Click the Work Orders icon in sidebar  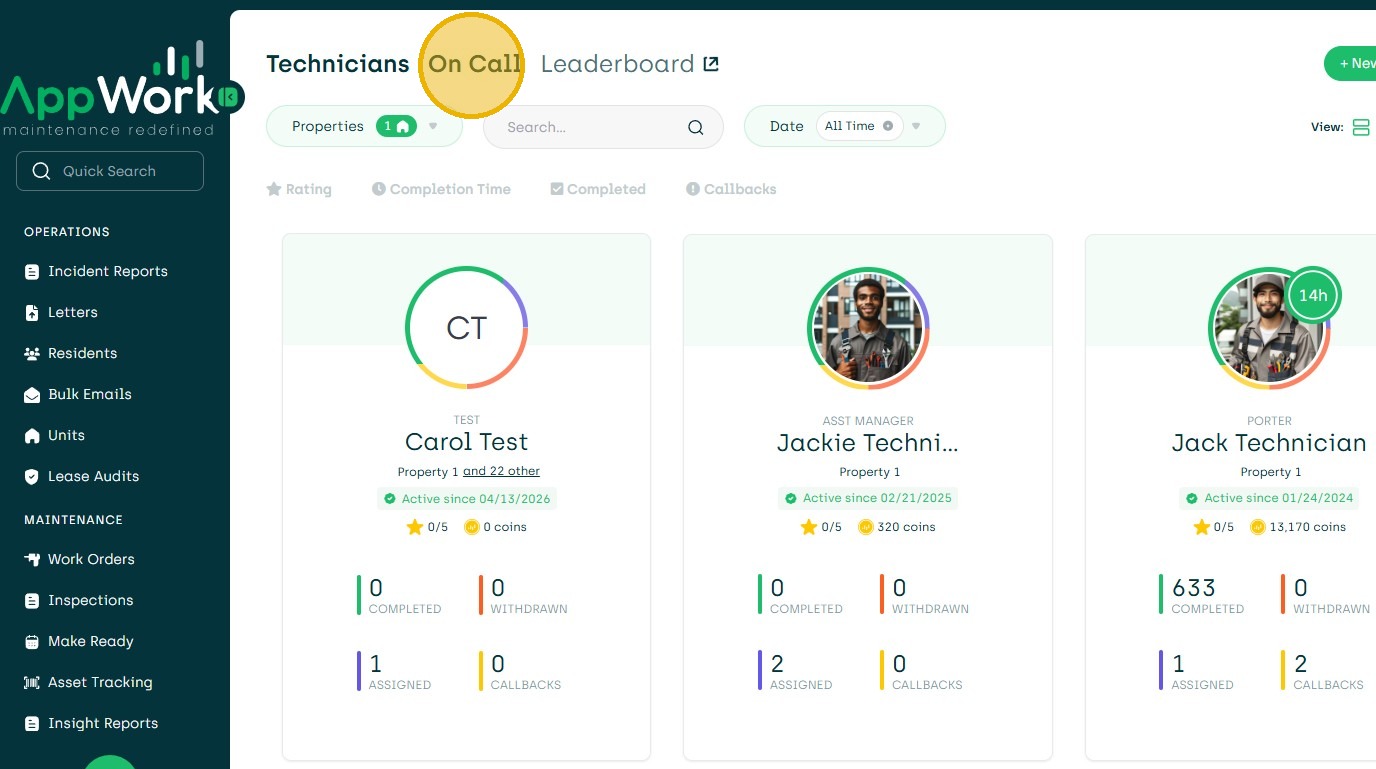(x=32, y=560)
